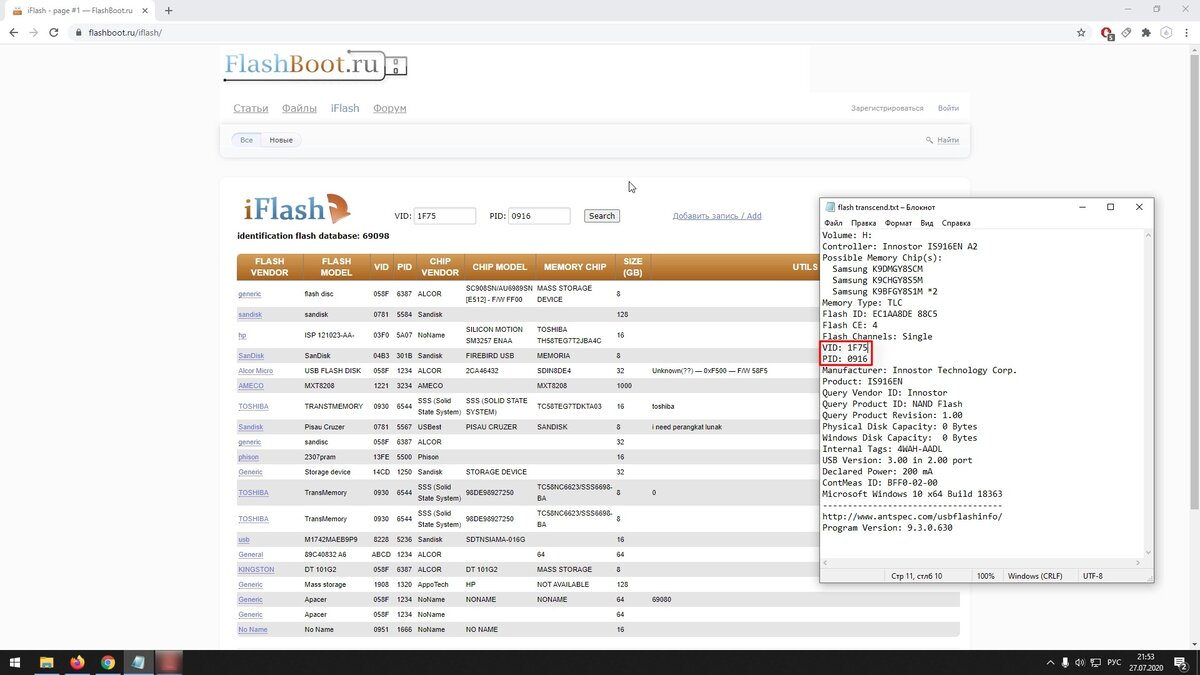Open the No Name vendor link

click(253, 629)
